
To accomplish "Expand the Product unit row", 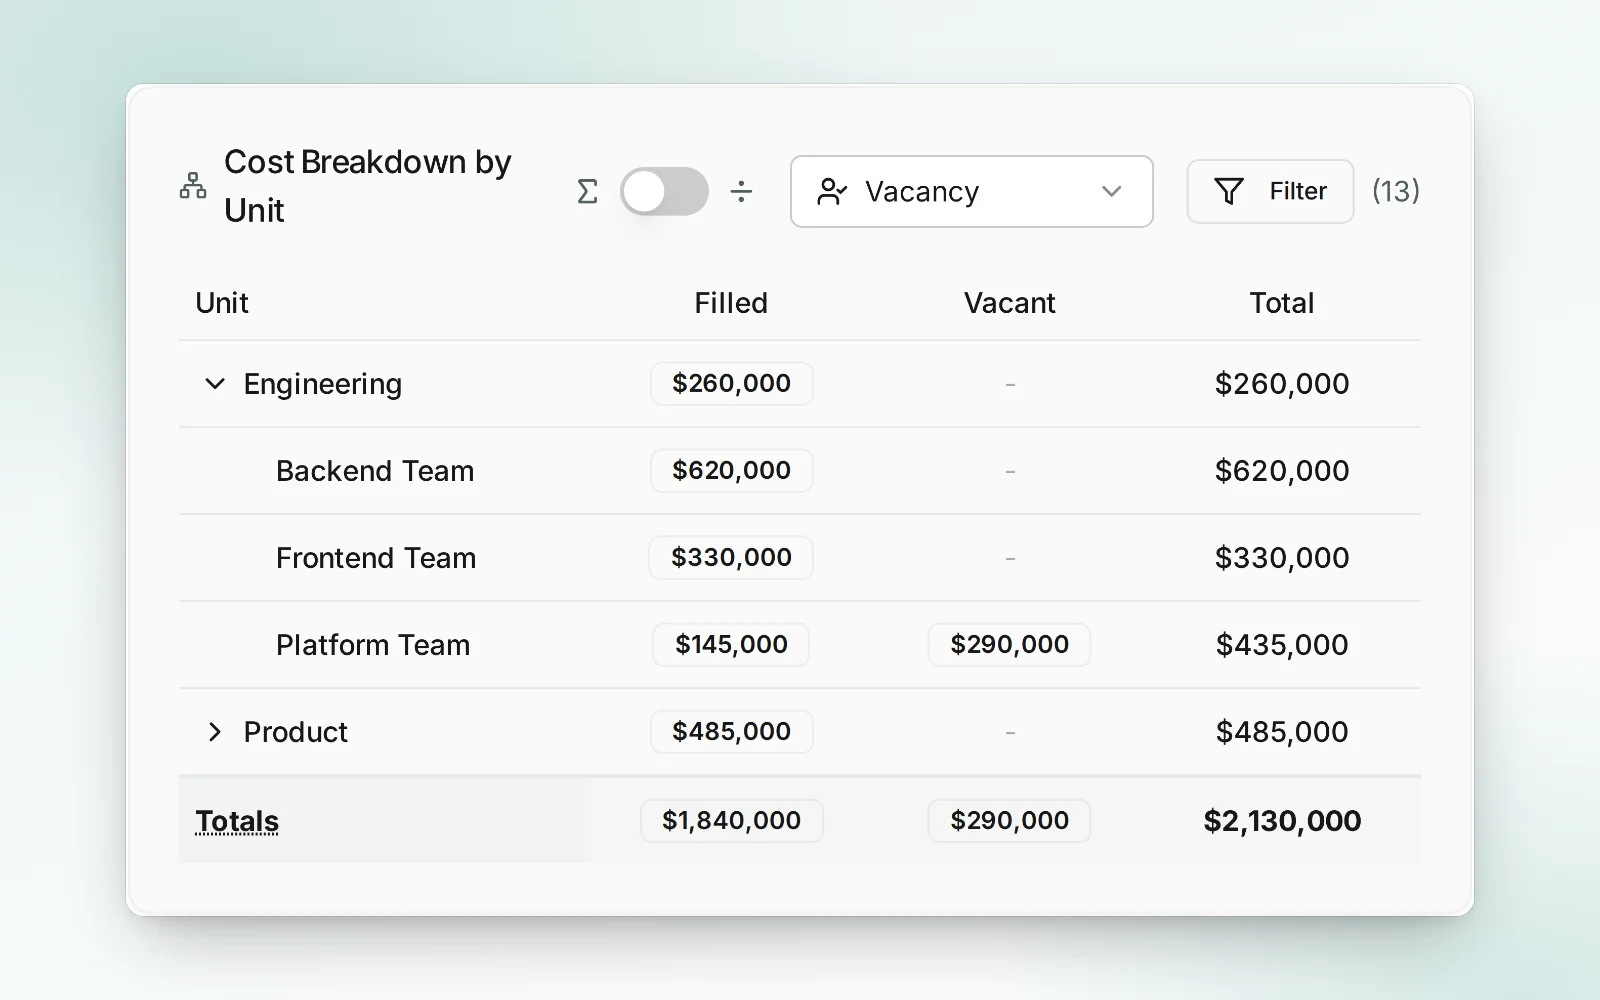I will 214,732.
